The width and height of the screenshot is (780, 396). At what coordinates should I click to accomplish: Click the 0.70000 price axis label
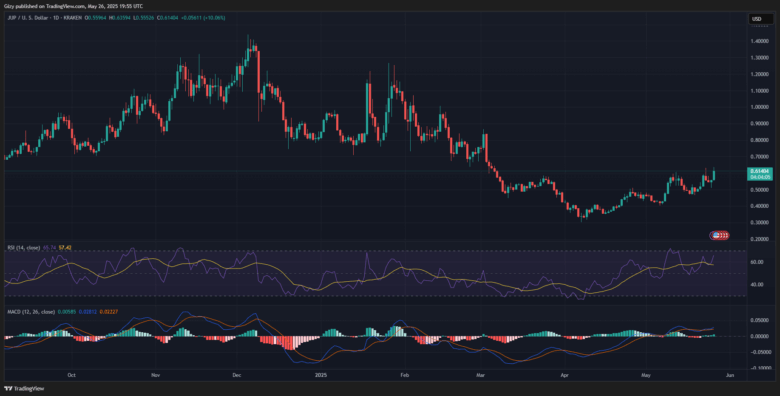coord(759,157)
